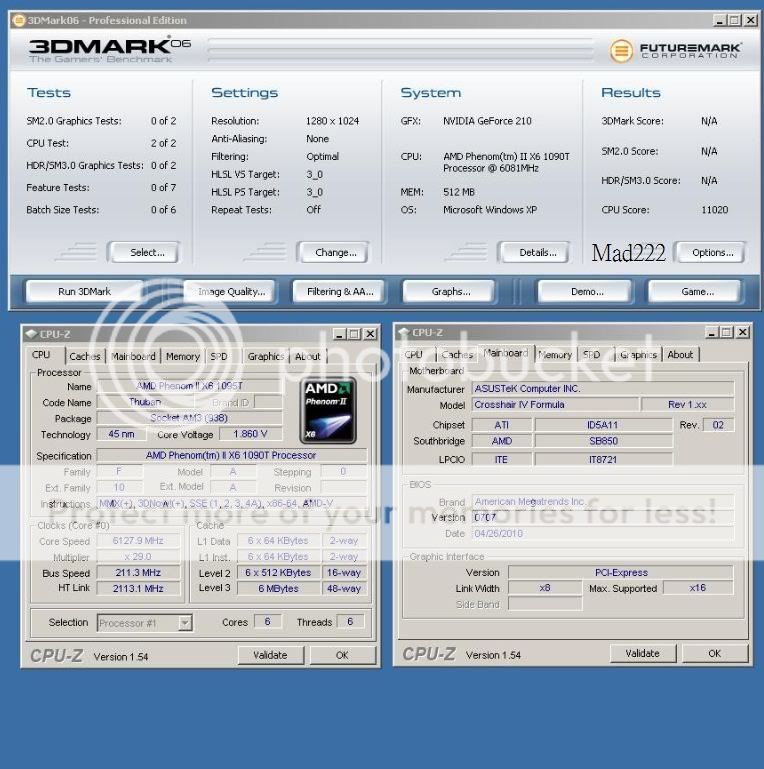Open Mainboard tab in left CPU-Z

[133, 357]
